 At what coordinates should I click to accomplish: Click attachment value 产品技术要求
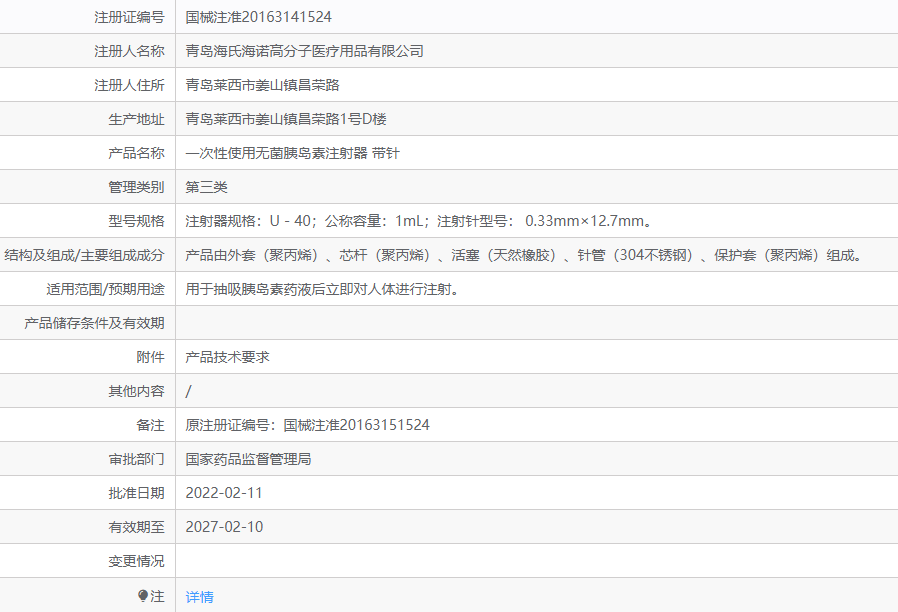click(x=227, y=357)
